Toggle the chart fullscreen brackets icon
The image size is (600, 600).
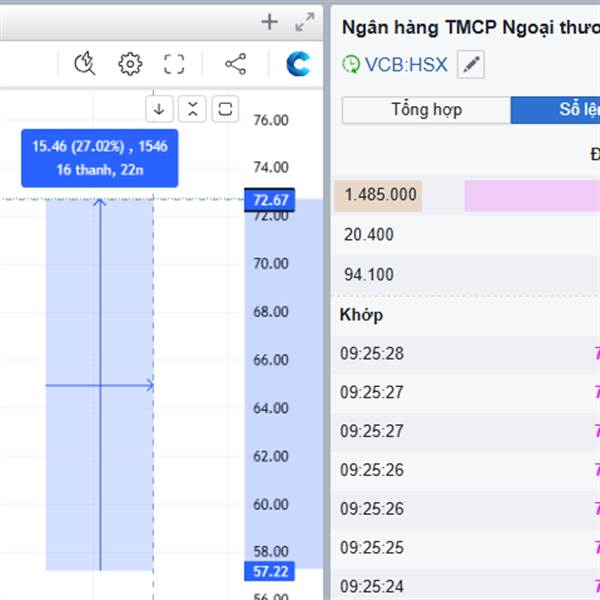point(174,64)
